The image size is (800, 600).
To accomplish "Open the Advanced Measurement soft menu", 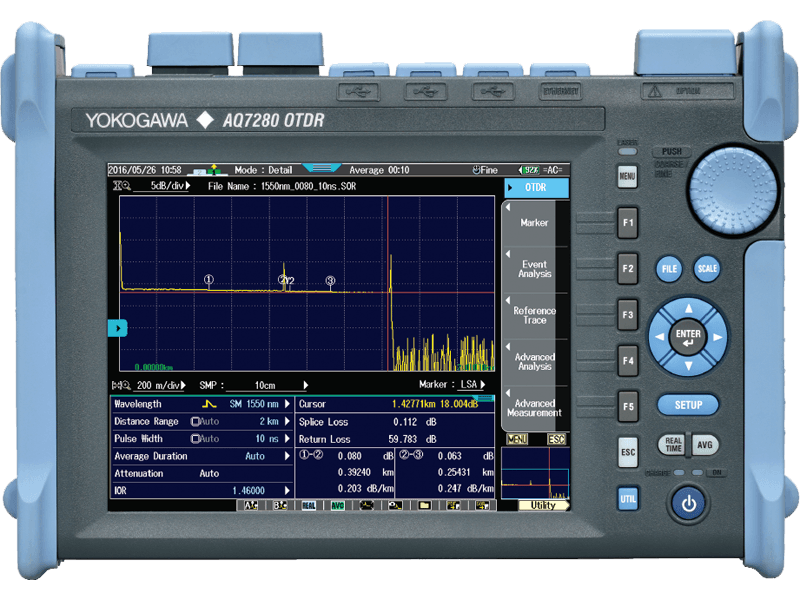I will pyautogui.click(x=534, y=408).
